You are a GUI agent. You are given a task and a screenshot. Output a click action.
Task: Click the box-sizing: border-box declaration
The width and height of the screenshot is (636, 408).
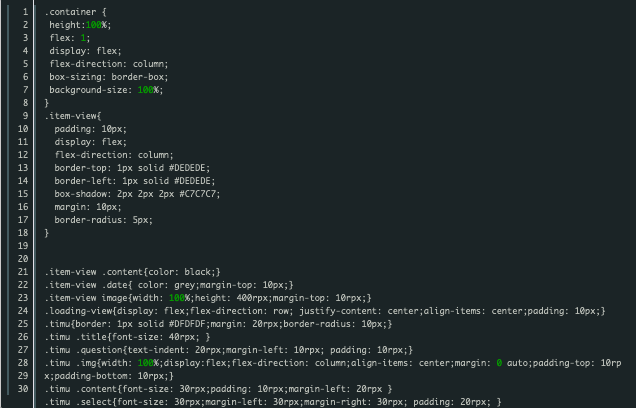point(109,77)
